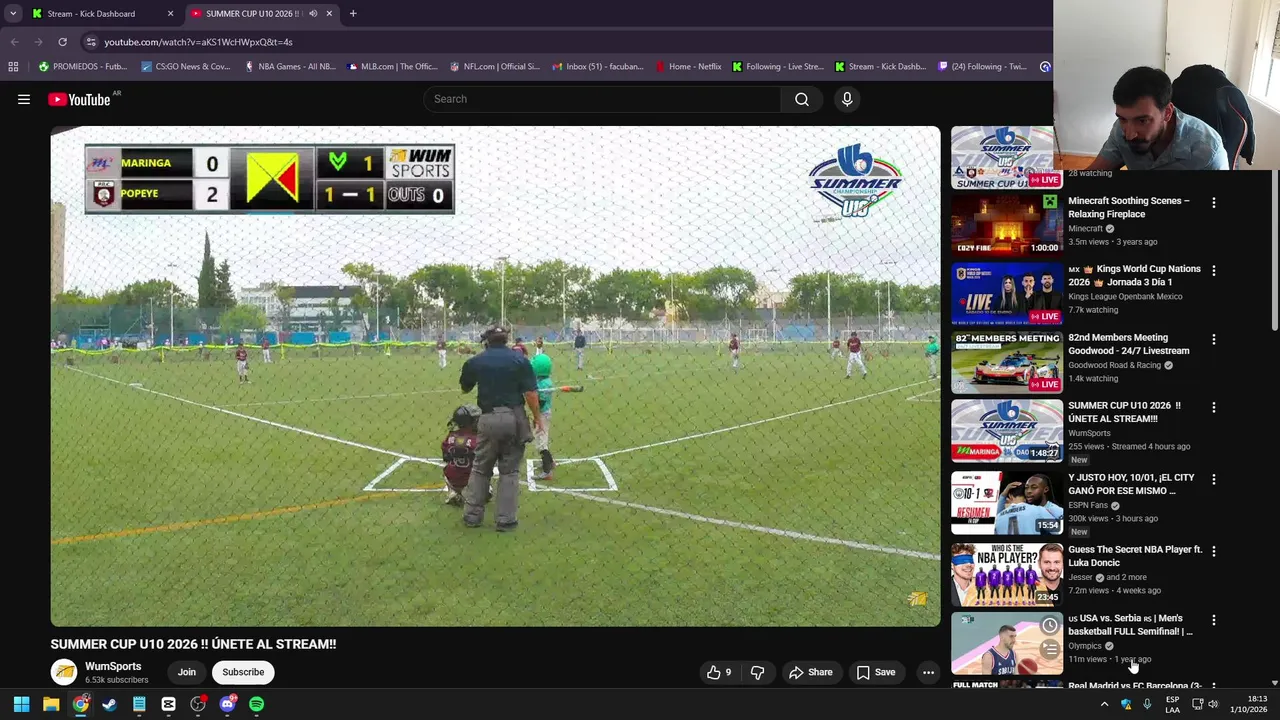Open File Explorer from taskbar
This screenshot has width=1280, height=720.
pyautogui.click(x=51, y=705)
